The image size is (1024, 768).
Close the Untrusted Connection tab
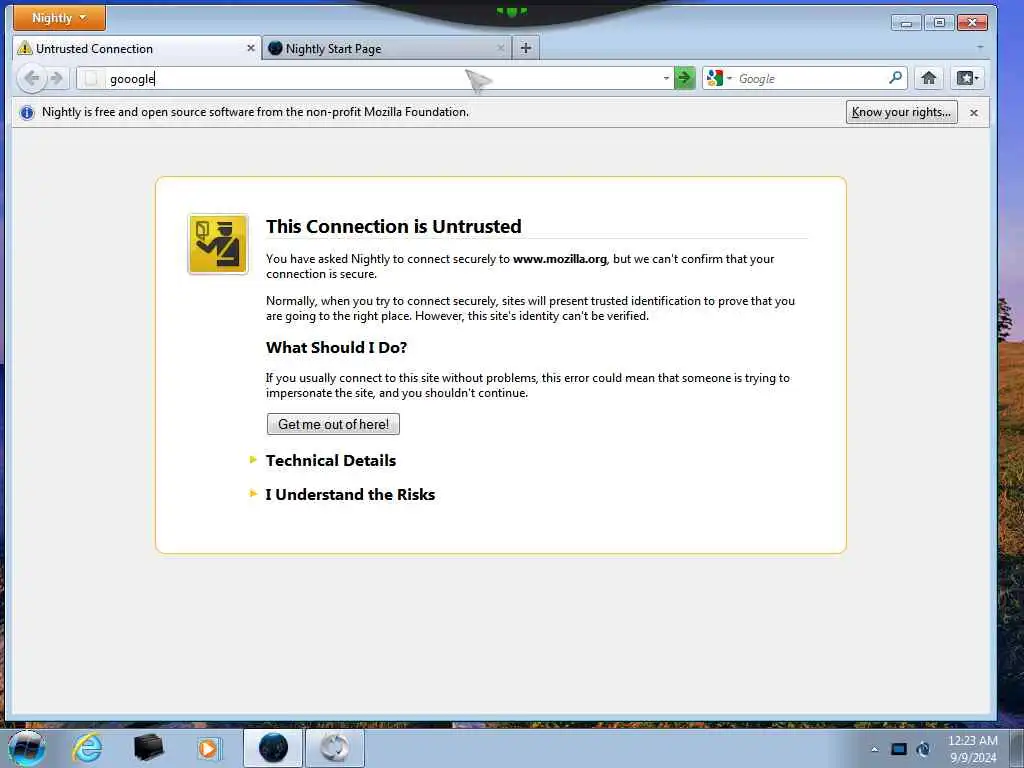point(251,48)
